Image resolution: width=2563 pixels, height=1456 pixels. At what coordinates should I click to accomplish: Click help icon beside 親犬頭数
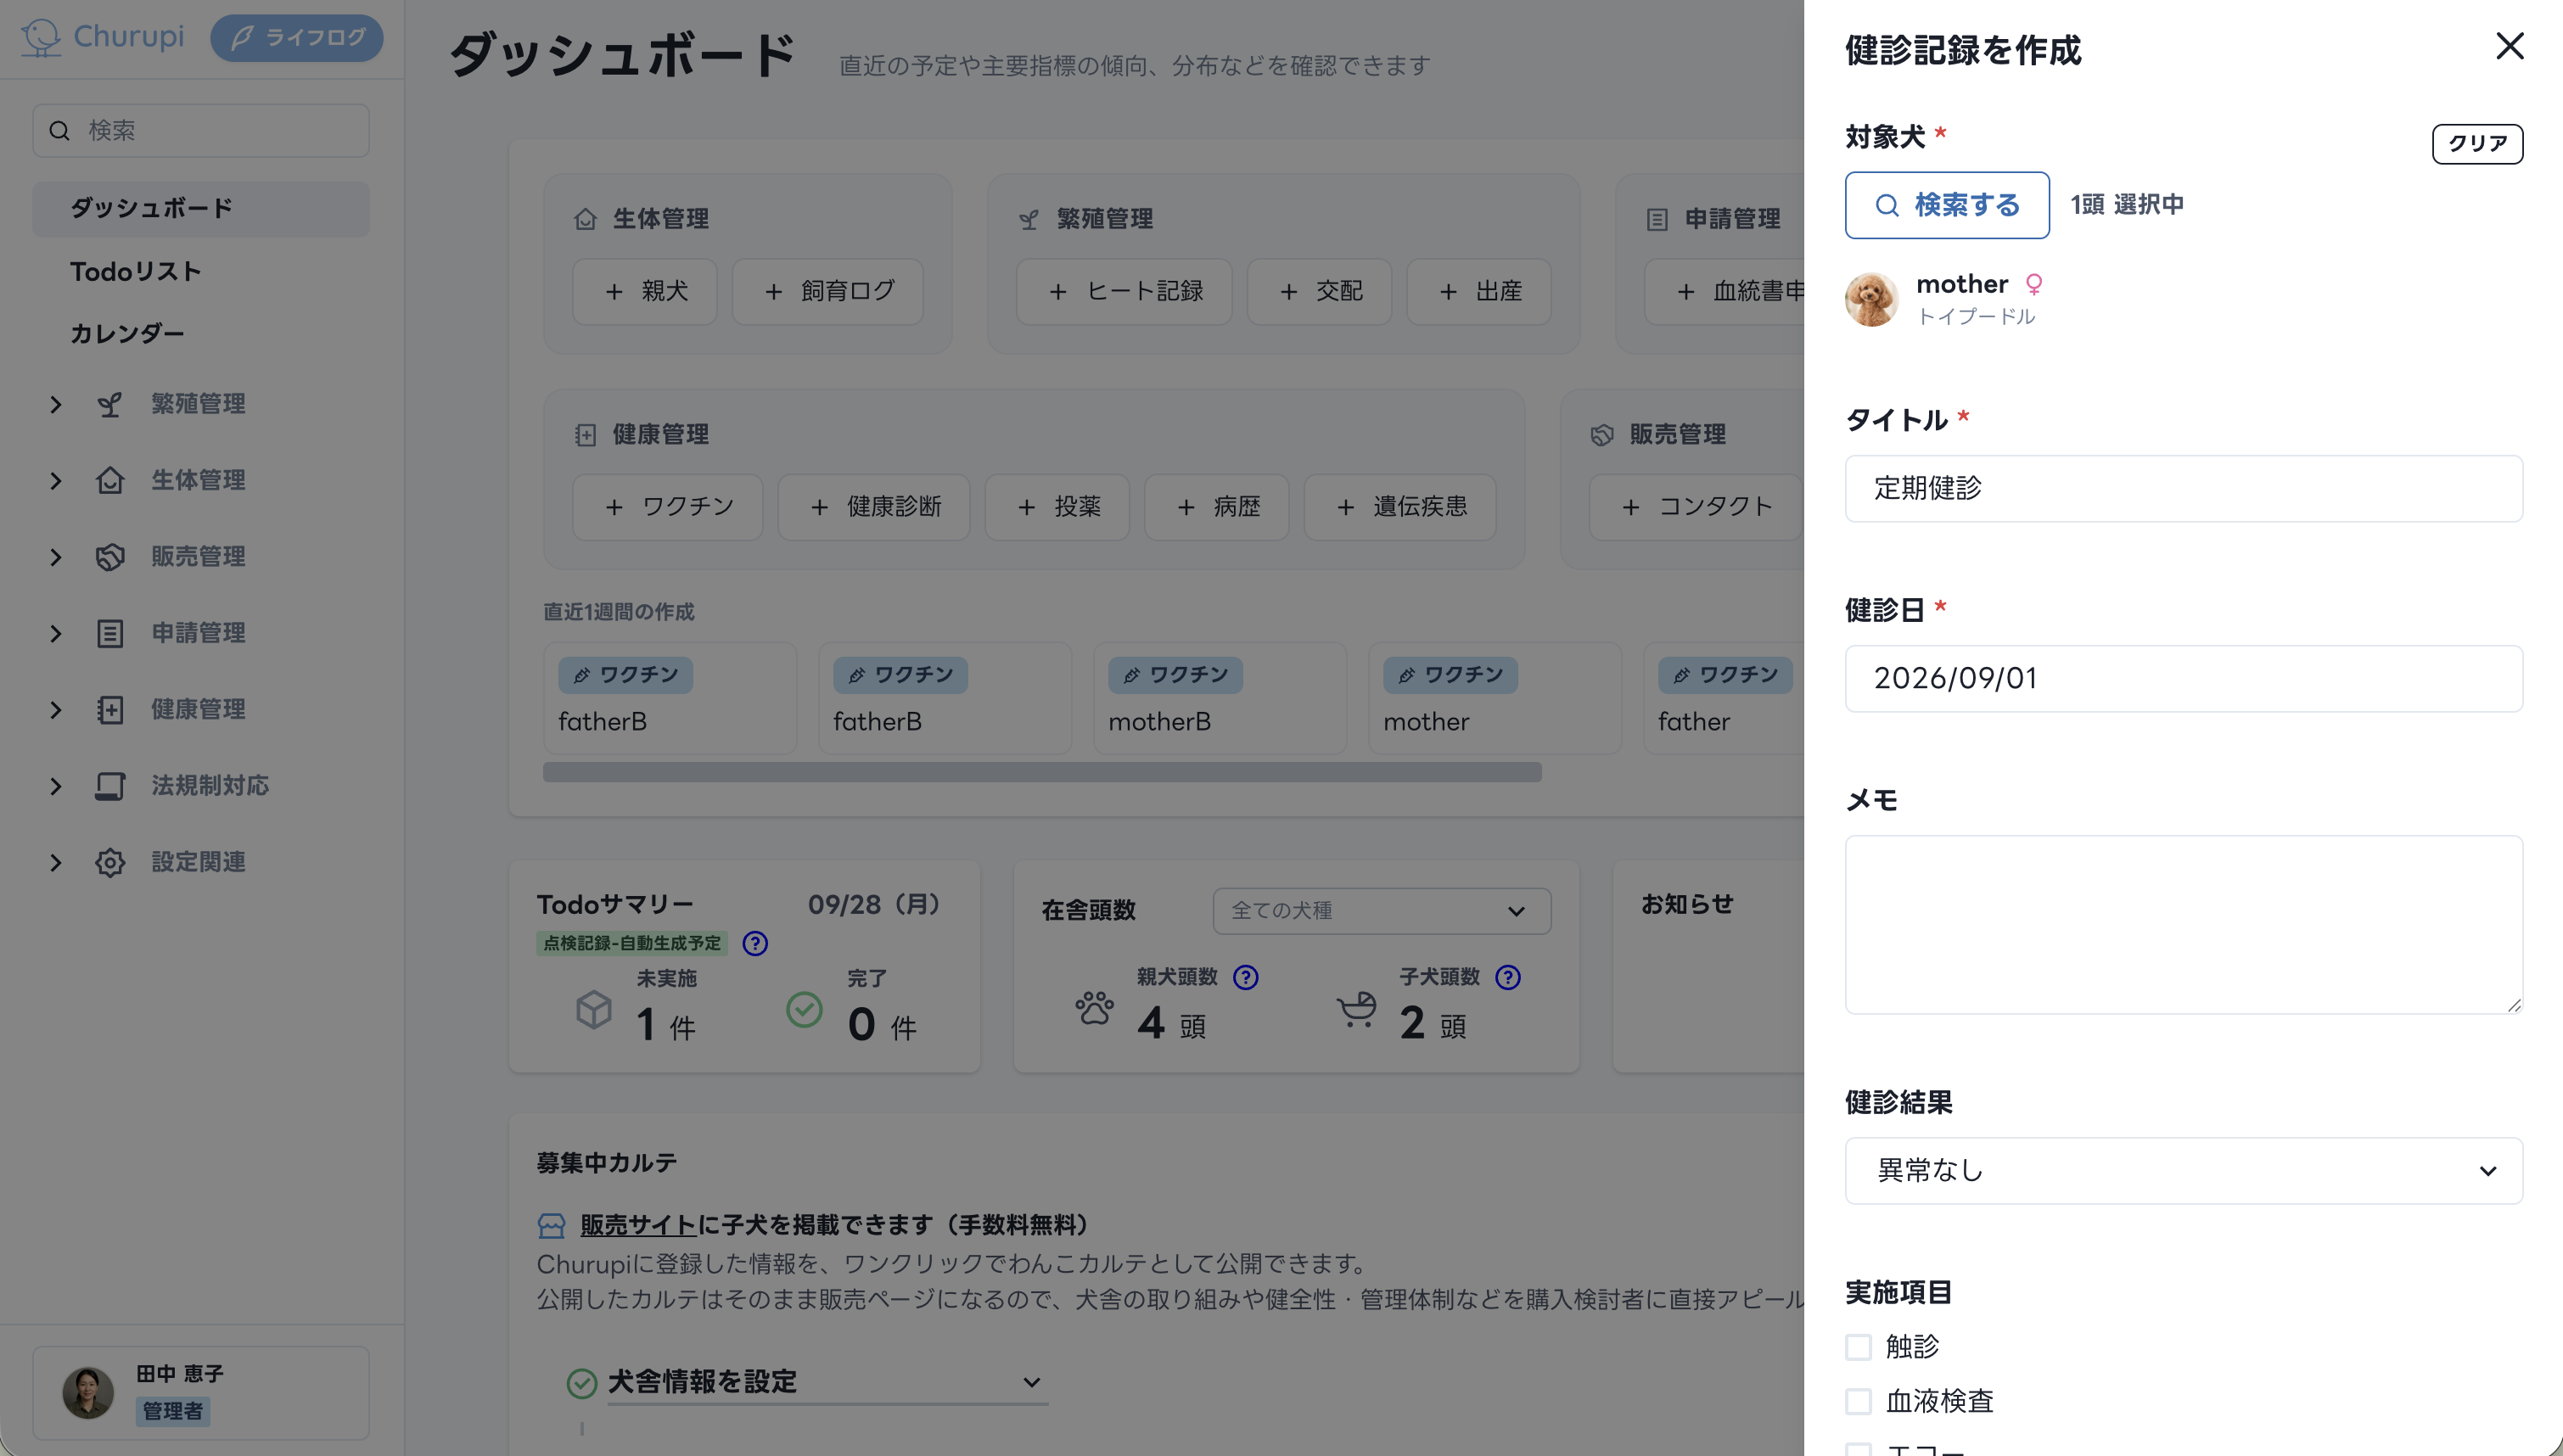[1245, 977]
